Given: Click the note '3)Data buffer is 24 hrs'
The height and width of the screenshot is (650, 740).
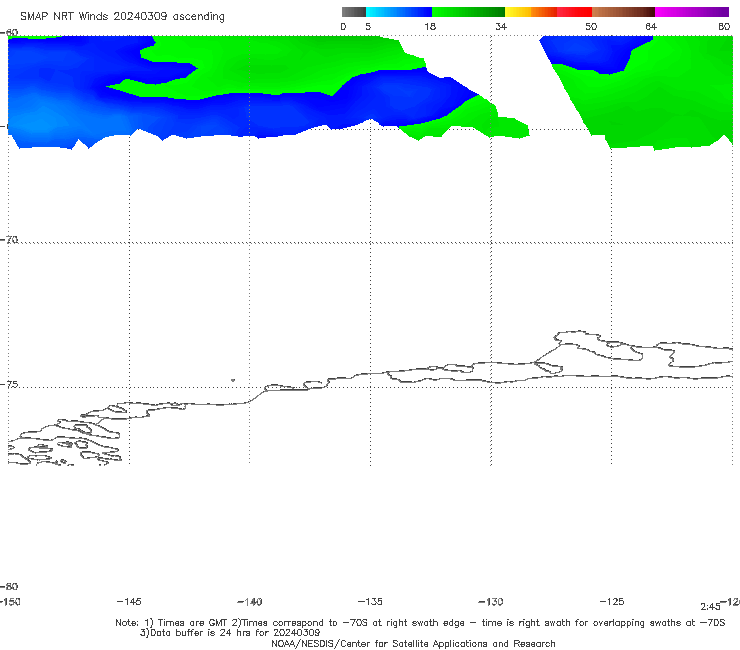Looking at the screenshot, I should 230,633.
